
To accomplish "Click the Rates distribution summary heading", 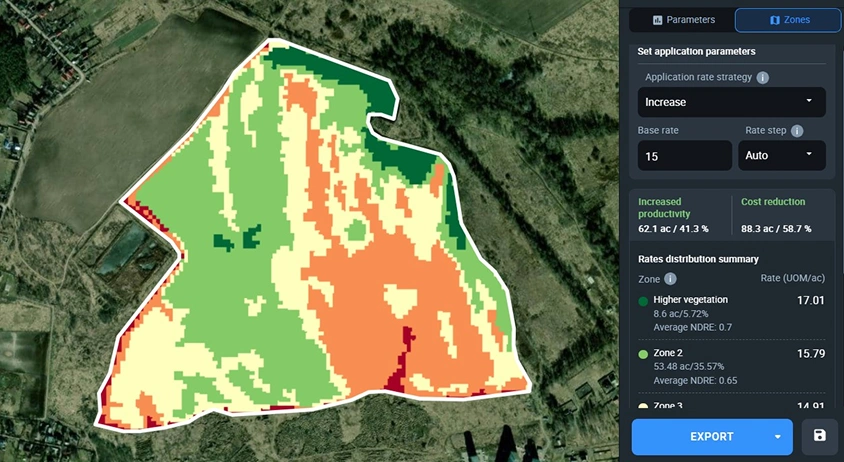I will (x=698, y=259).
